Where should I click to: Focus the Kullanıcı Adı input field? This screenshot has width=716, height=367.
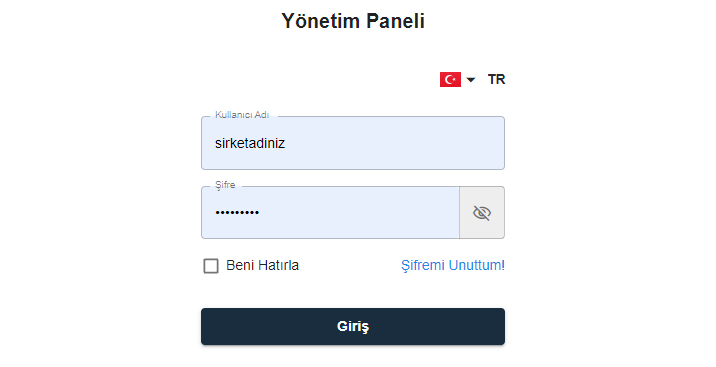(353, 143)
